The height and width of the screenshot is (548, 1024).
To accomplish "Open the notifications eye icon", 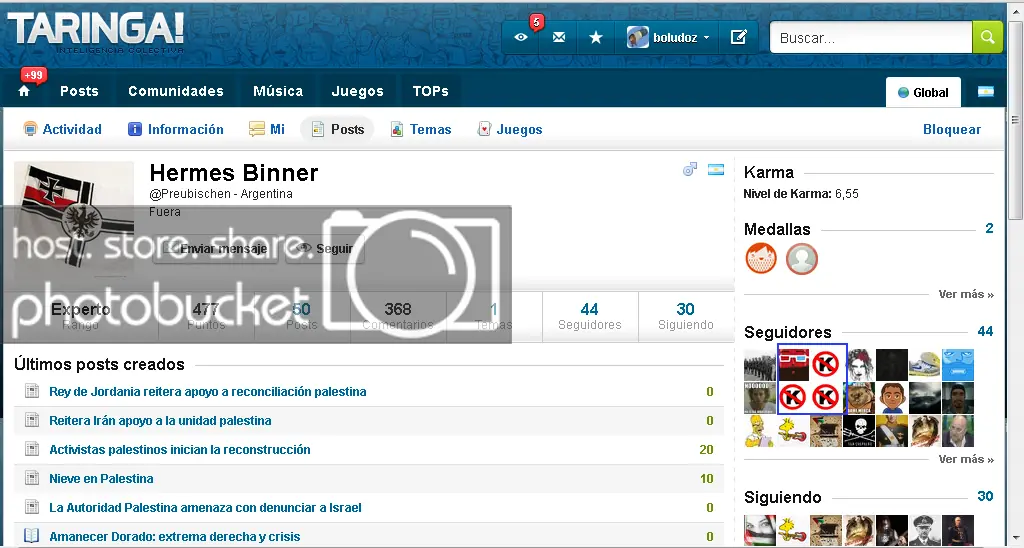I will (520, 38).
